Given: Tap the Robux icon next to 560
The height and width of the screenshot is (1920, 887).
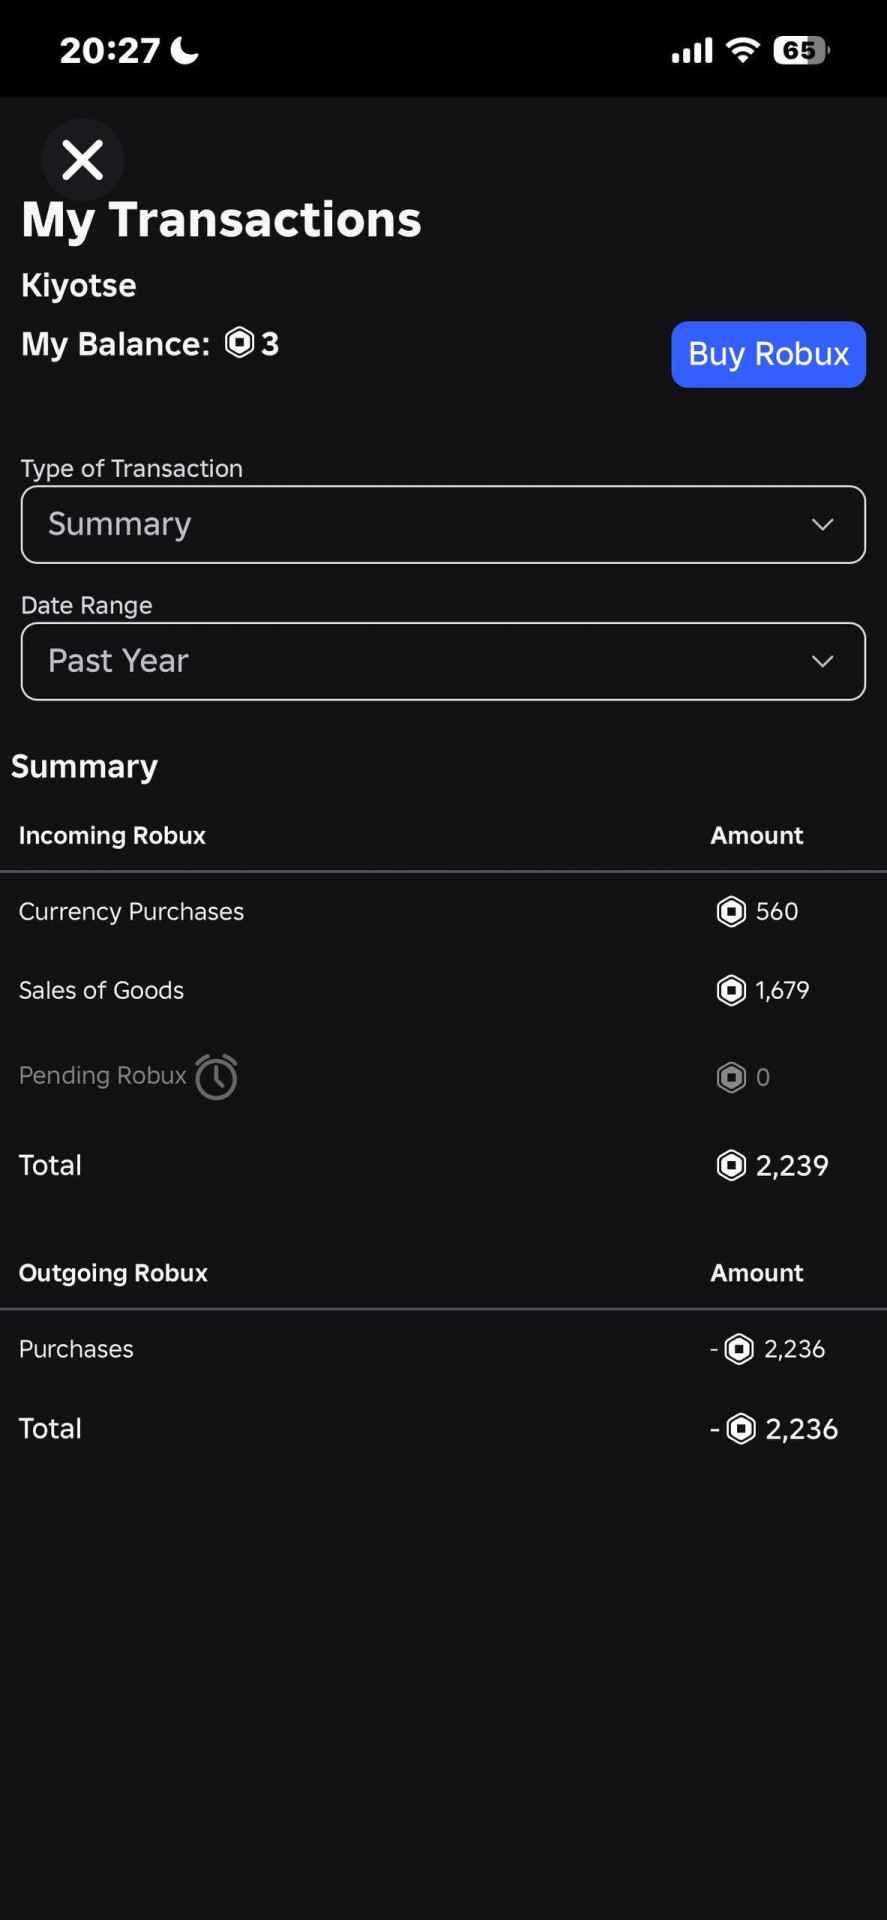Looking at the screenshot, I should point(731,912).
